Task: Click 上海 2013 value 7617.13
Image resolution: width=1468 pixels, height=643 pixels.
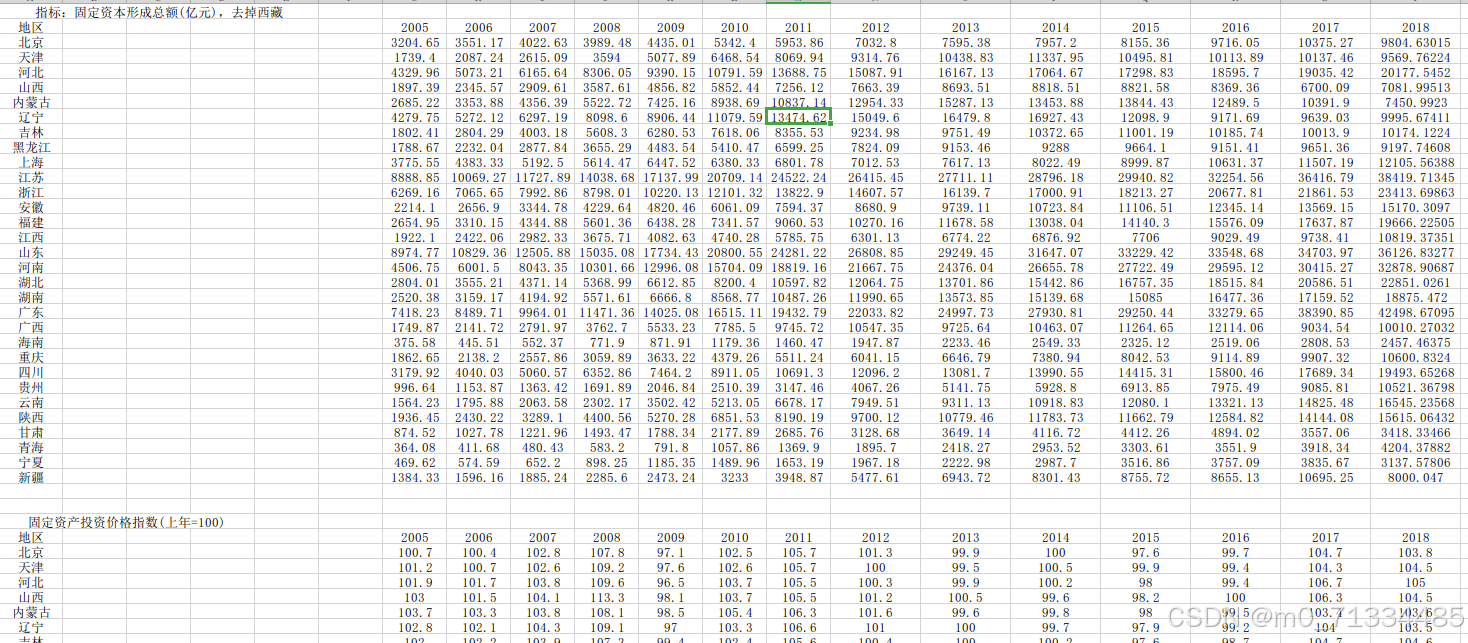Action: tap(966, 162)
